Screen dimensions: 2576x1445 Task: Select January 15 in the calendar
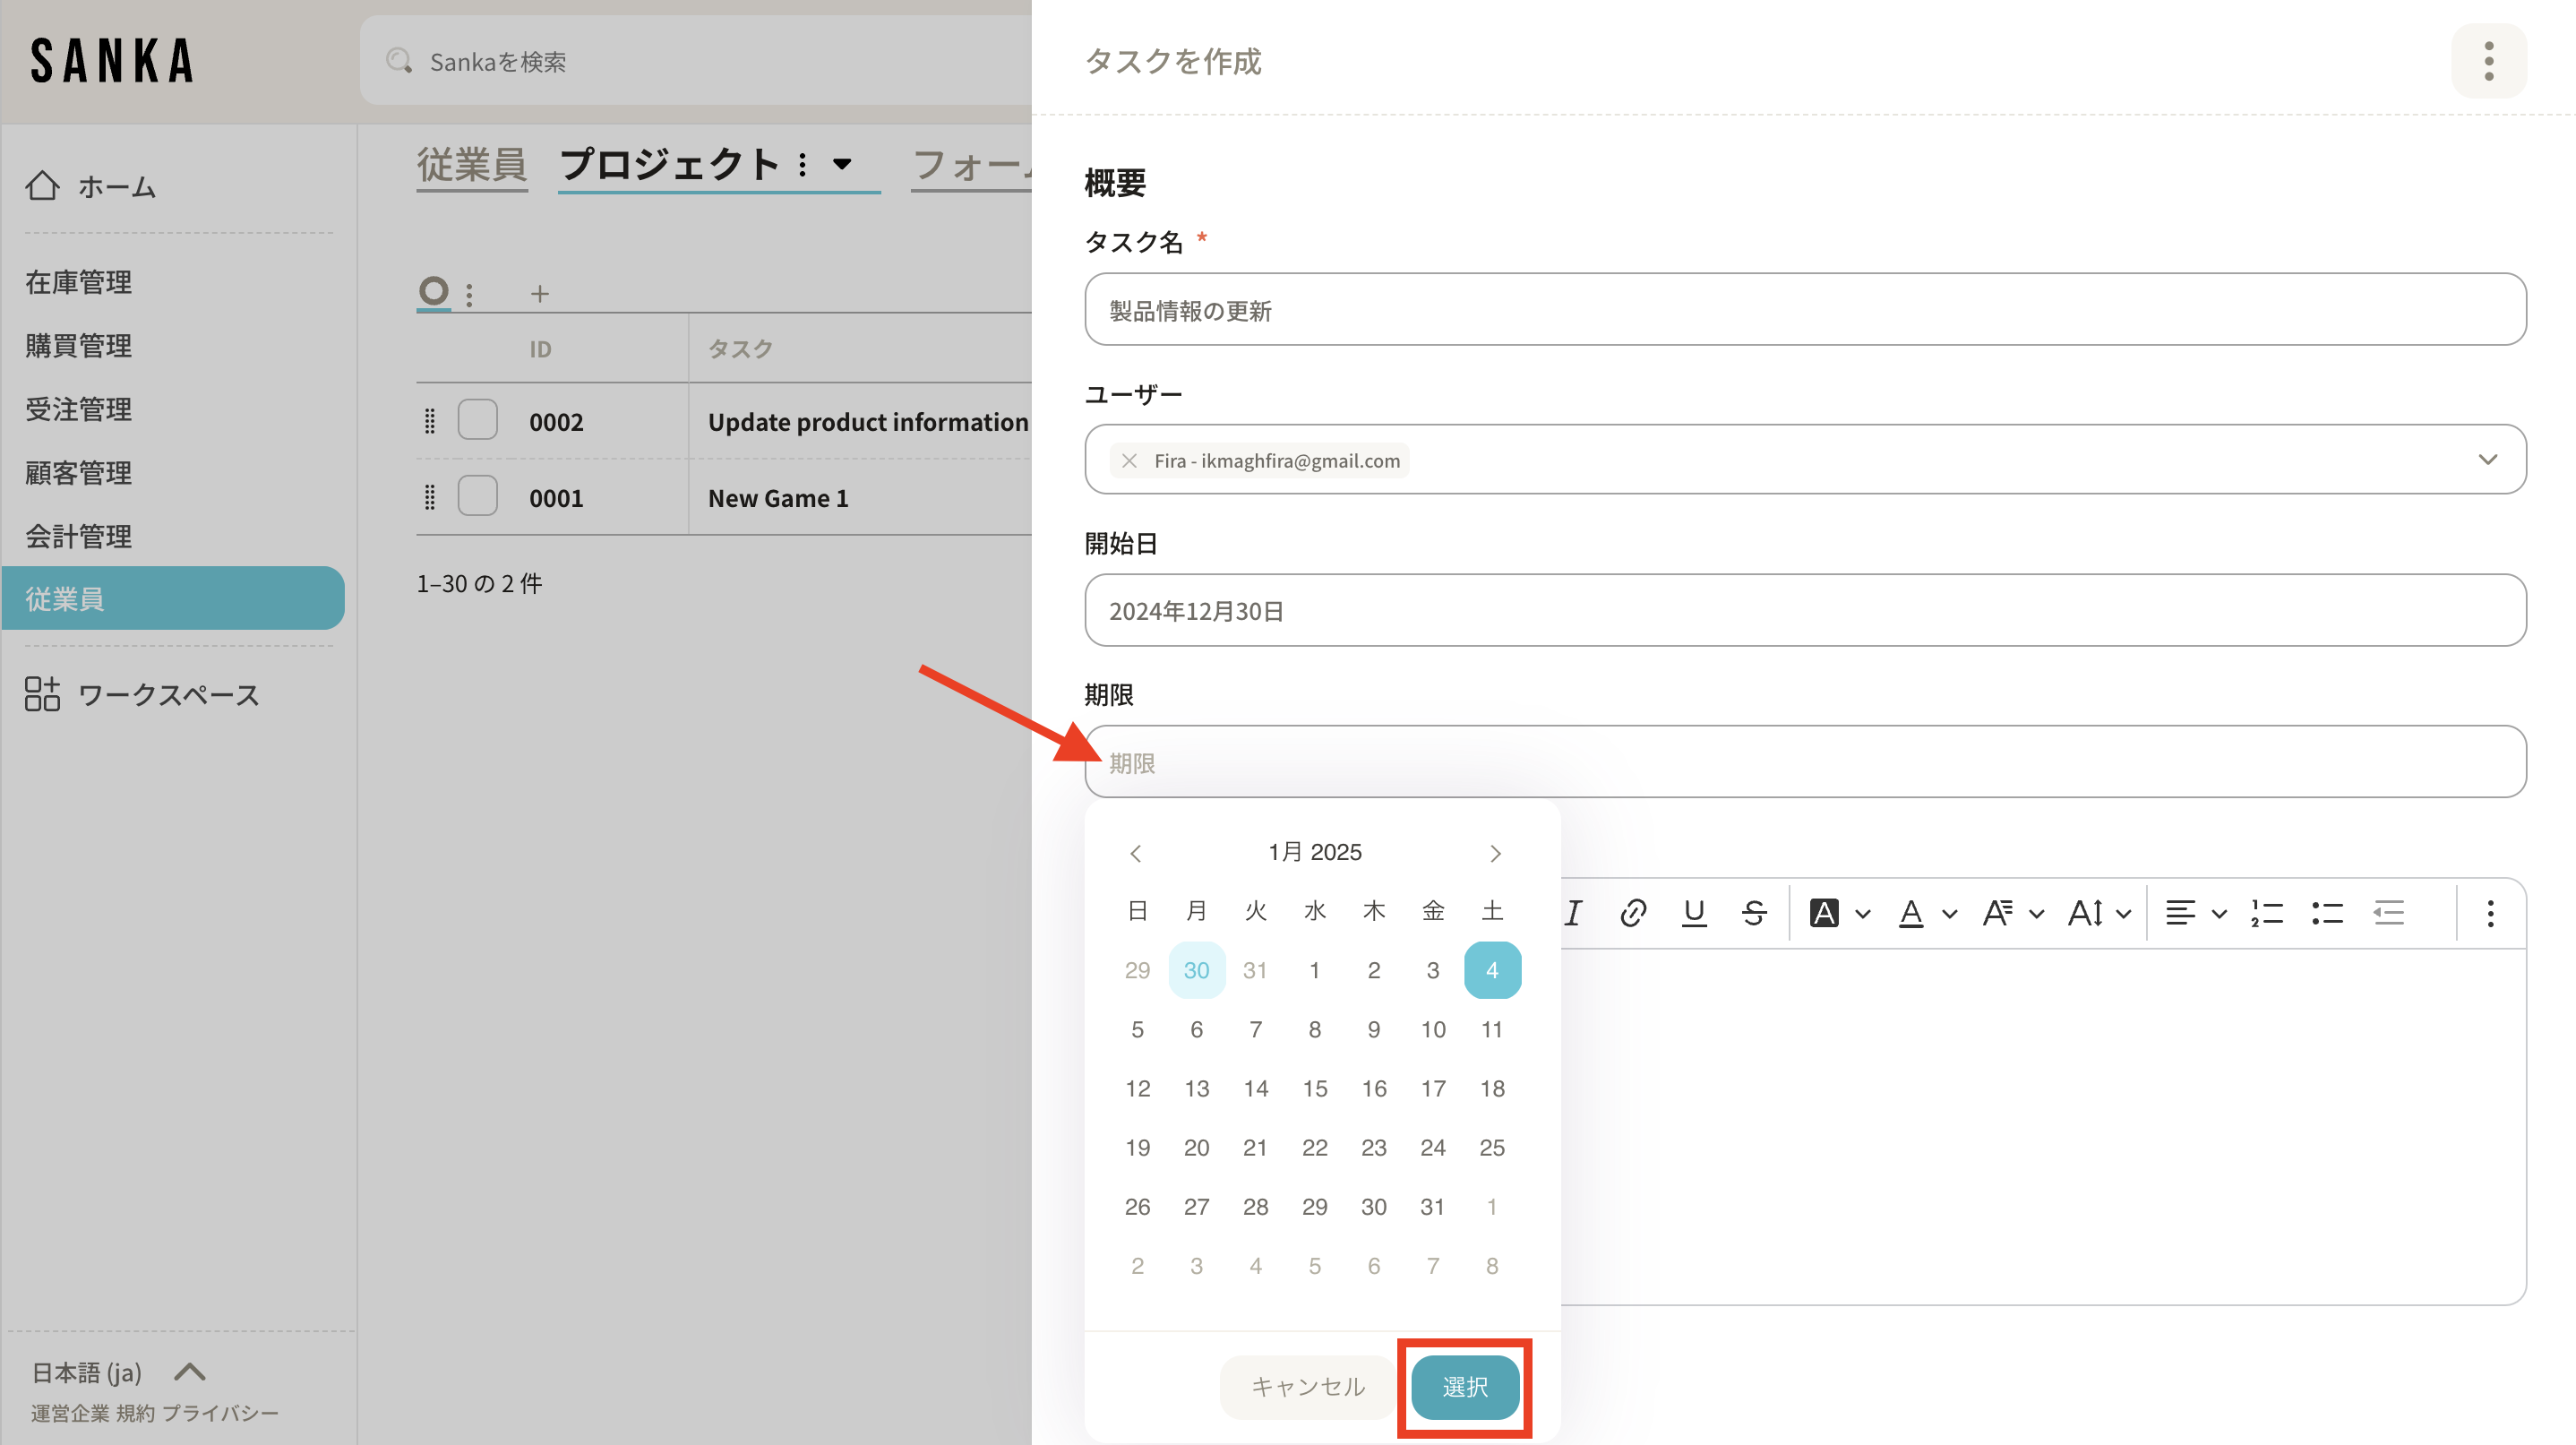pos(1314,1088)
